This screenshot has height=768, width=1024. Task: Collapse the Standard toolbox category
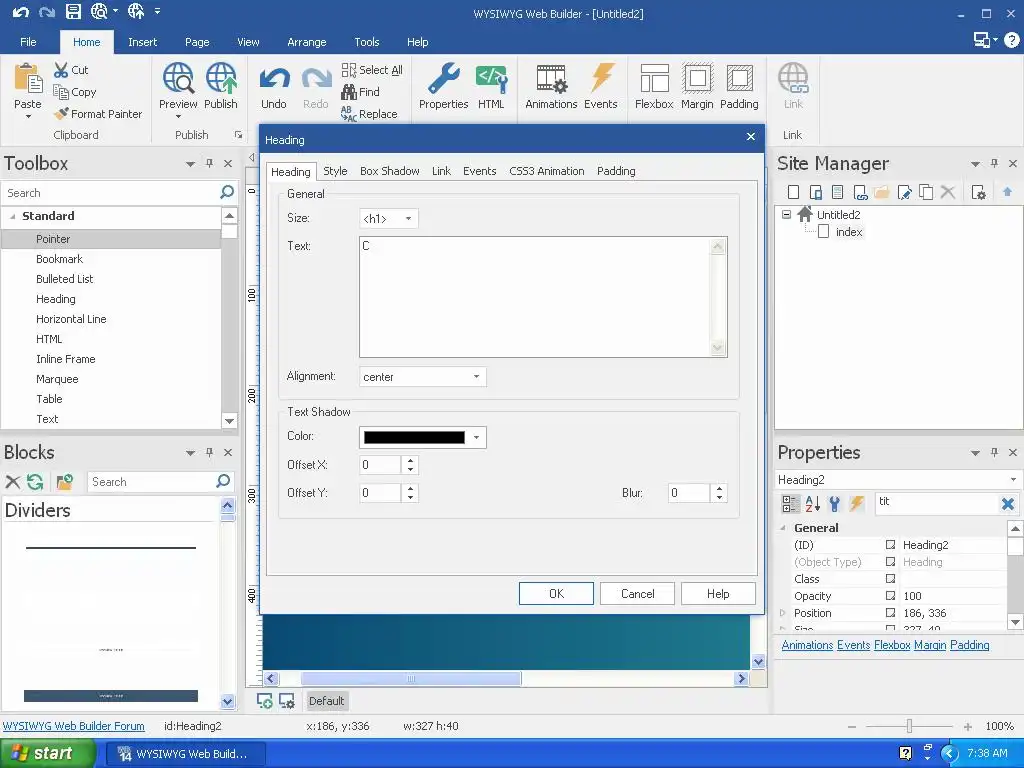pyautogui.click(x=12, y=216)
